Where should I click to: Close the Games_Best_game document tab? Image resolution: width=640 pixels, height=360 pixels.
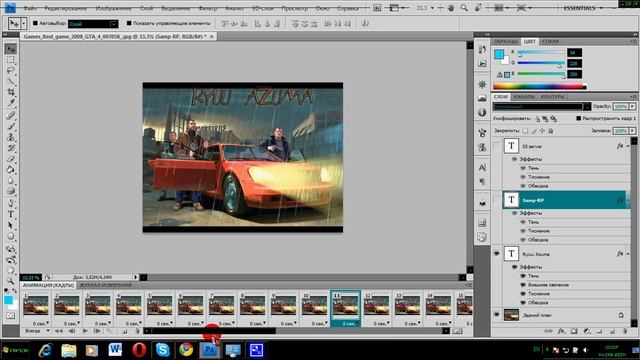tap(211, 36)
